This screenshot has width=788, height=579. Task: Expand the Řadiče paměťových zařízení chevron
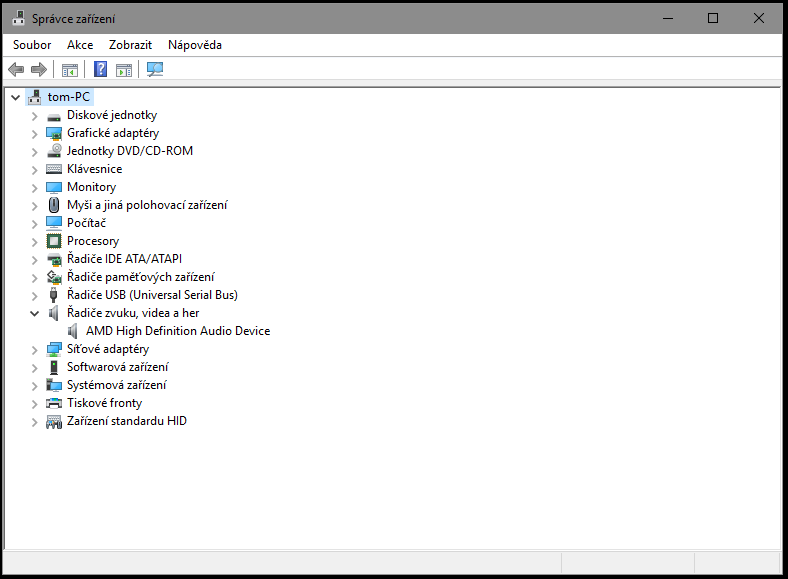[x=34, y=278]
